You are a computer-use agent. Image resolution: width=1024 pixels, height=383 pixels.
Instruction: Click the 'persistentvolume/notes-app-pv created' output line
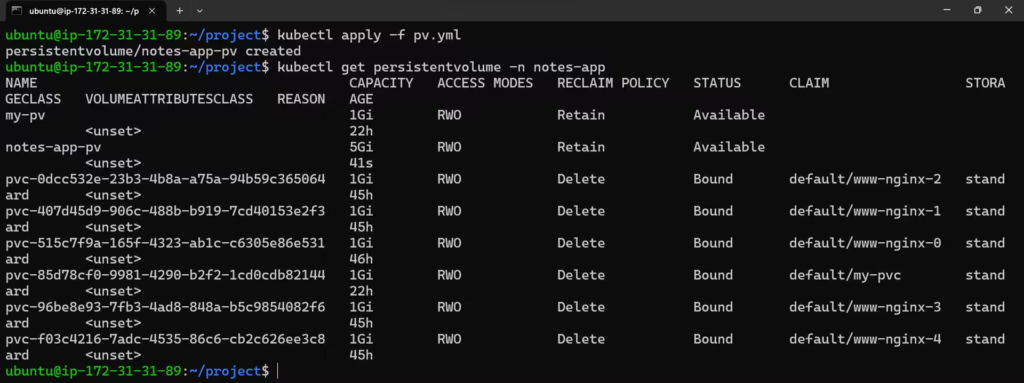tap(153, 51)
